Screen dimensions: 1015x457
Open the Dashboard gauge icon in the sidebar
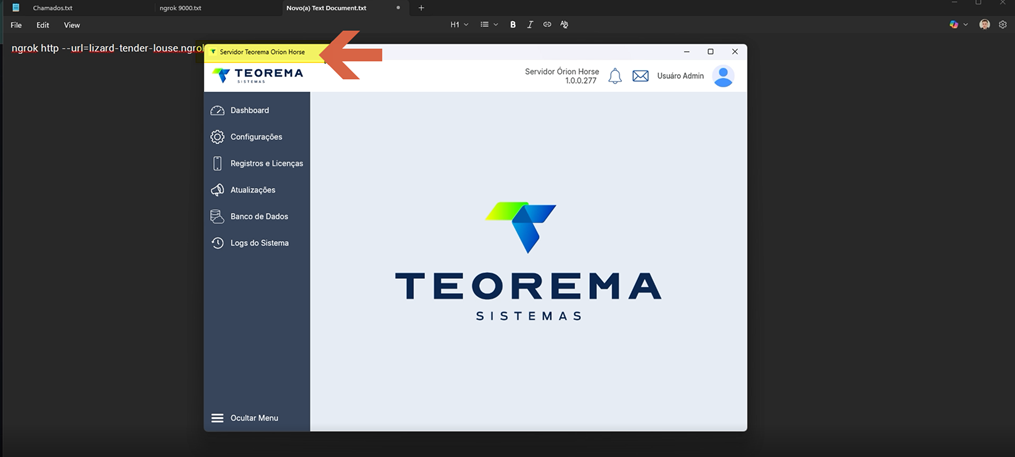(x=218, y=111)
